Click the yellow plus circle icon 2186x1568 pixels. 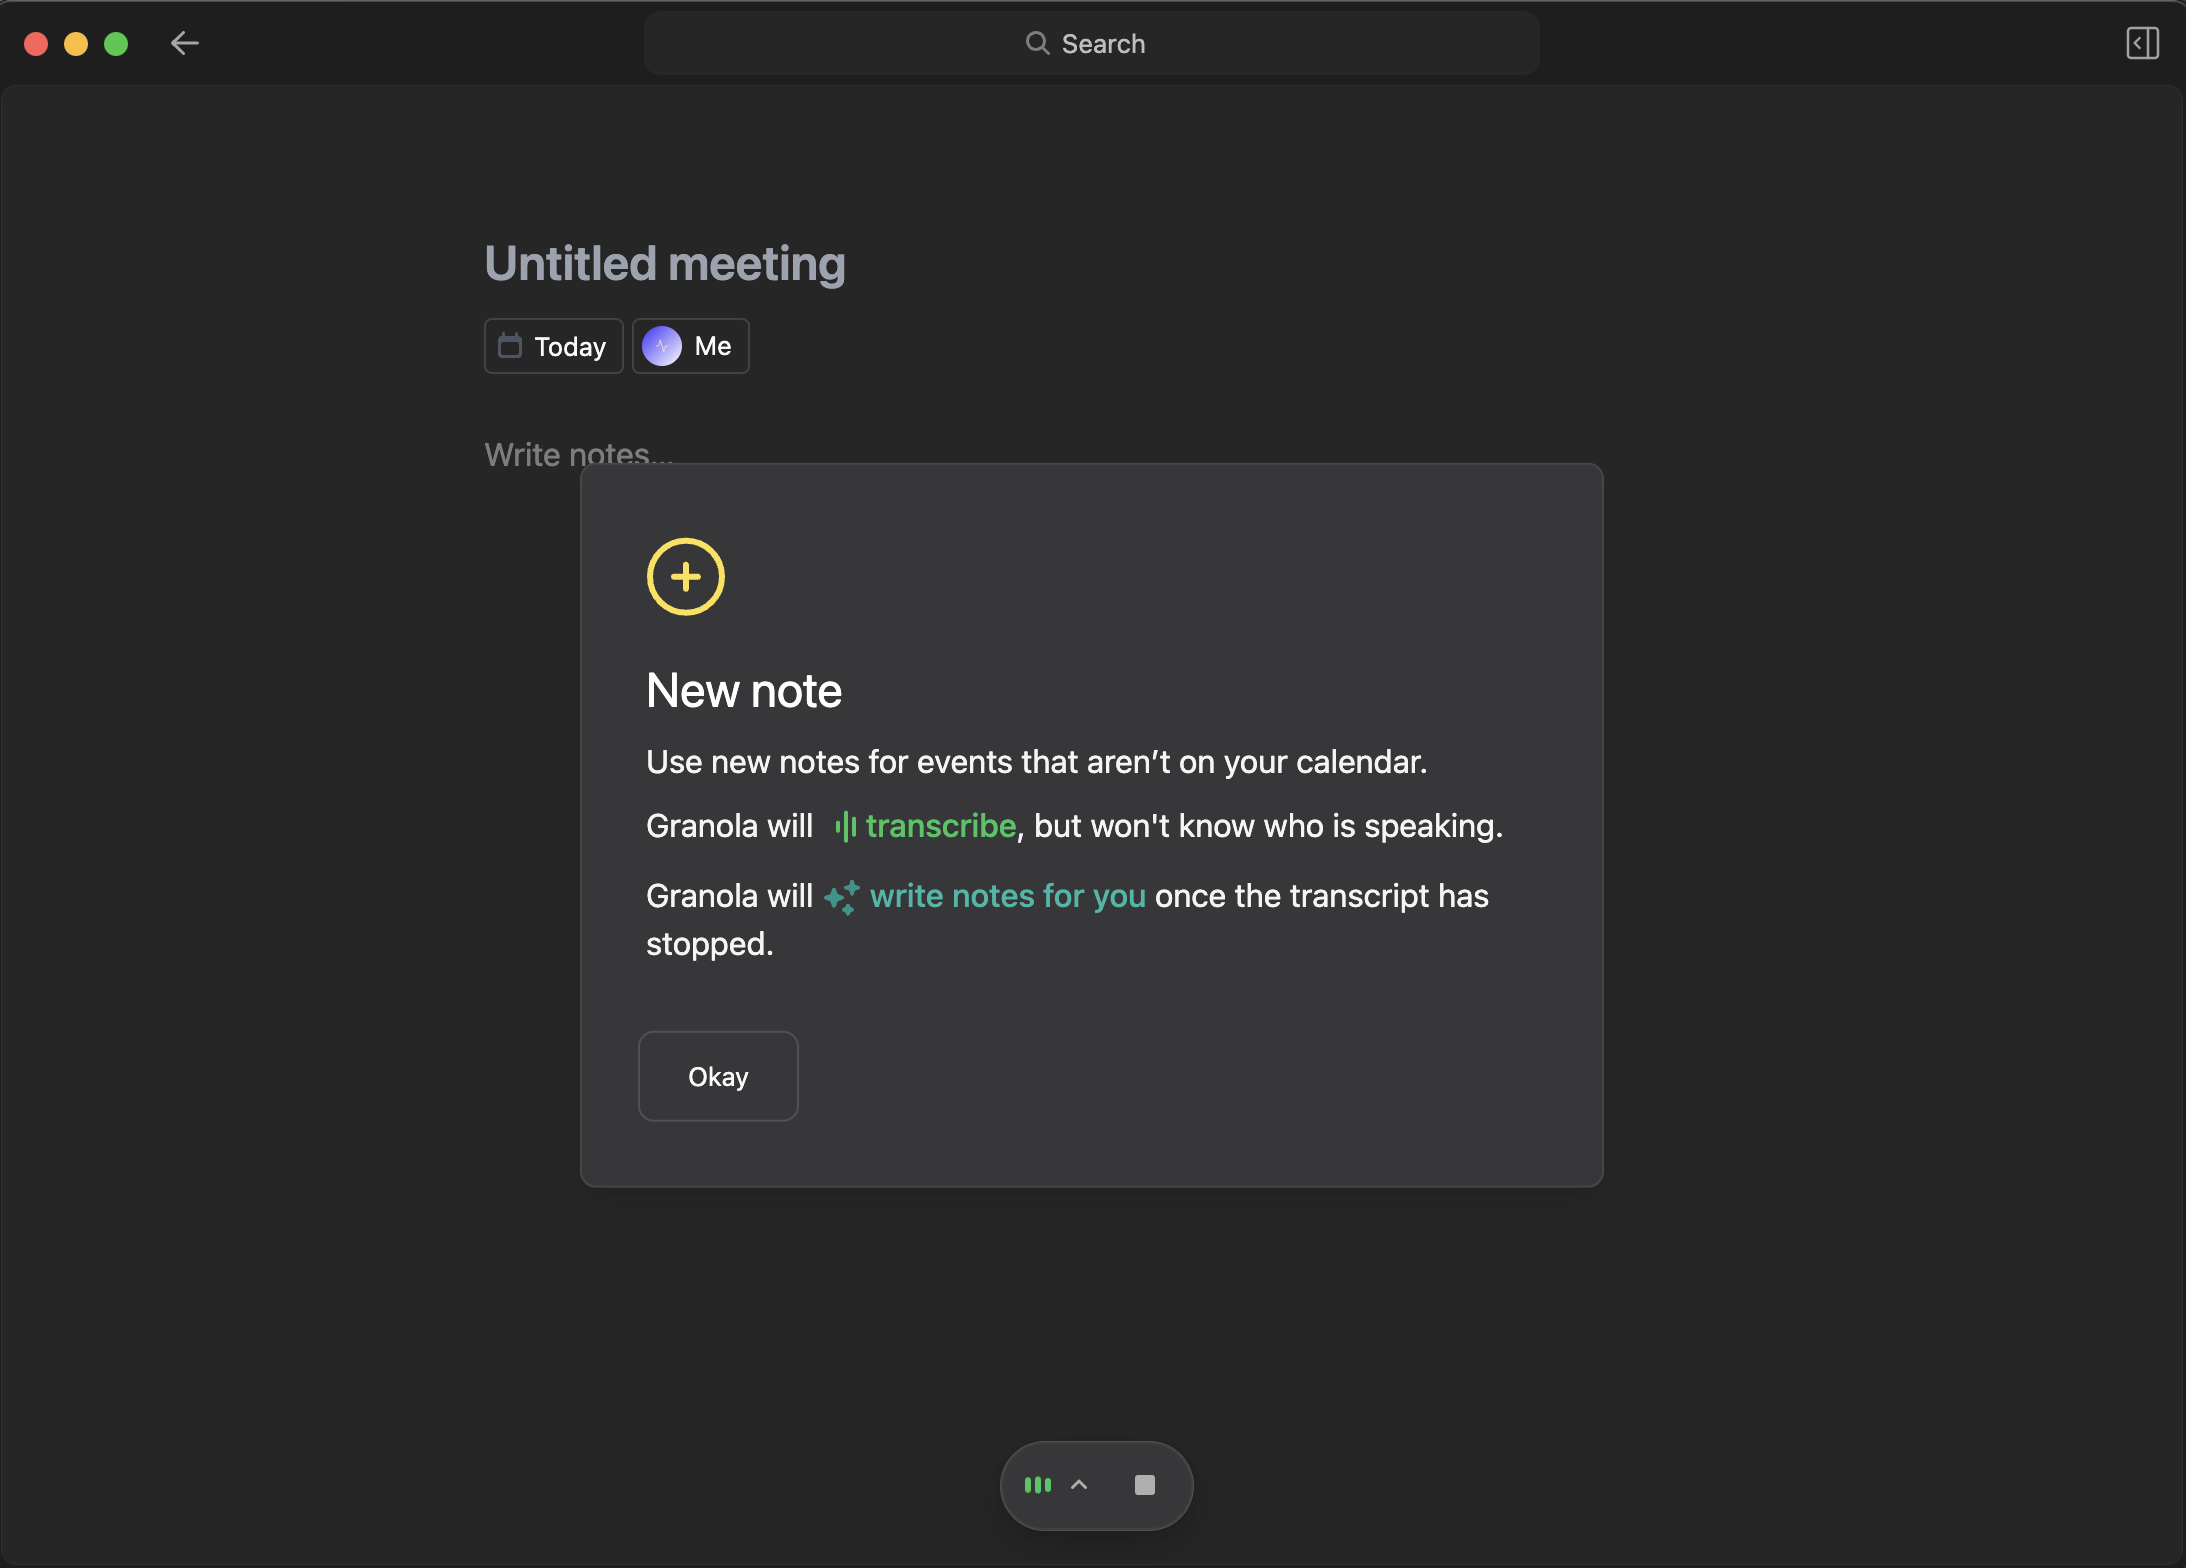click(685, 577)
